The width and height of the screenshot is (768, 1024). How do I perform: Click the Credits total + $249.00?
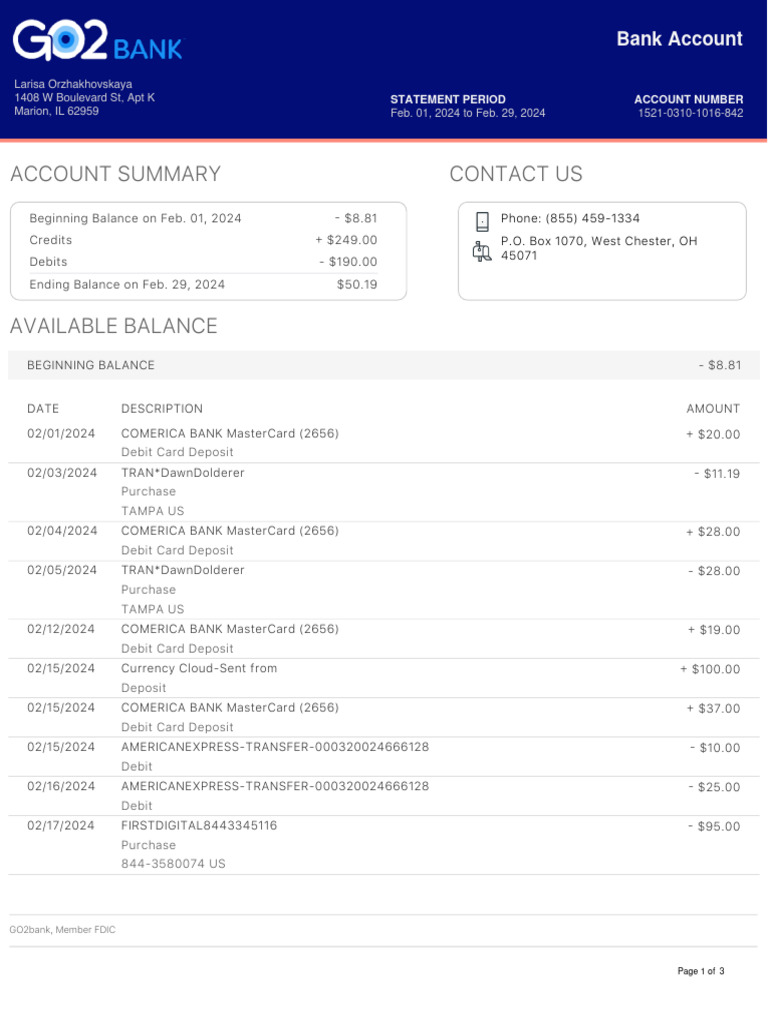[346, 240]
